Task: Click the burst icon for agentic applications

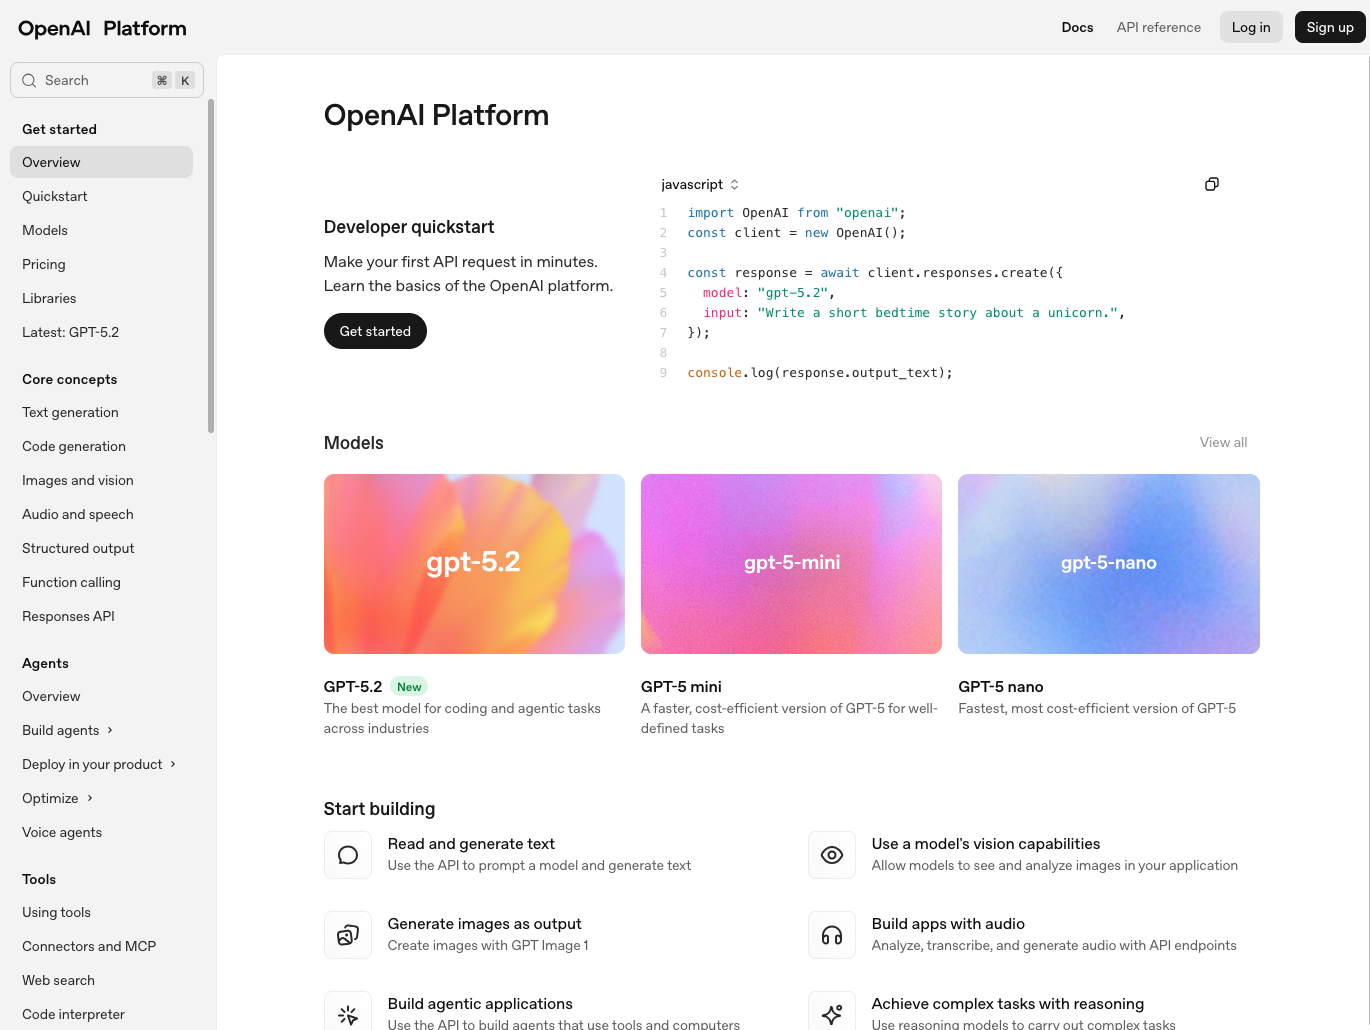Action: [x=348, y=1013]
